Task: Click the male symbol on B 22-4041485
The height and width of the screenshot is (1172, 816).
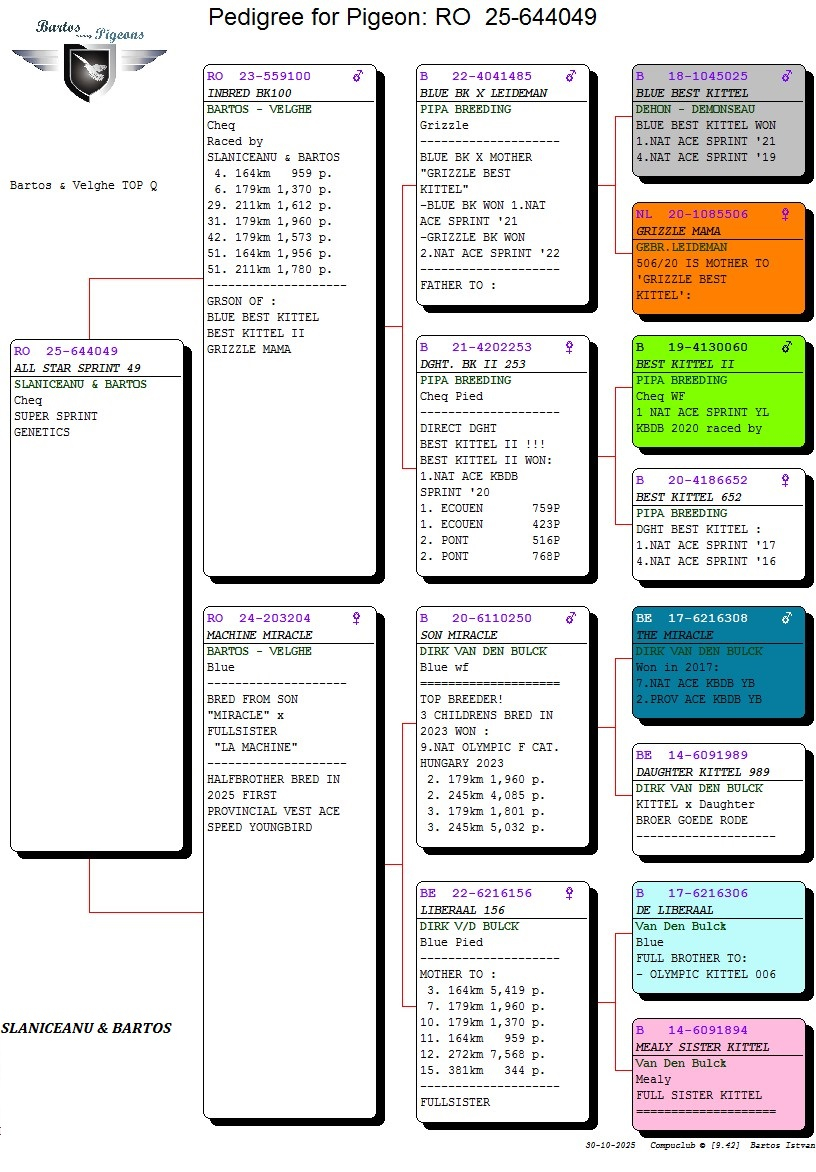Action: click(571, 76)
